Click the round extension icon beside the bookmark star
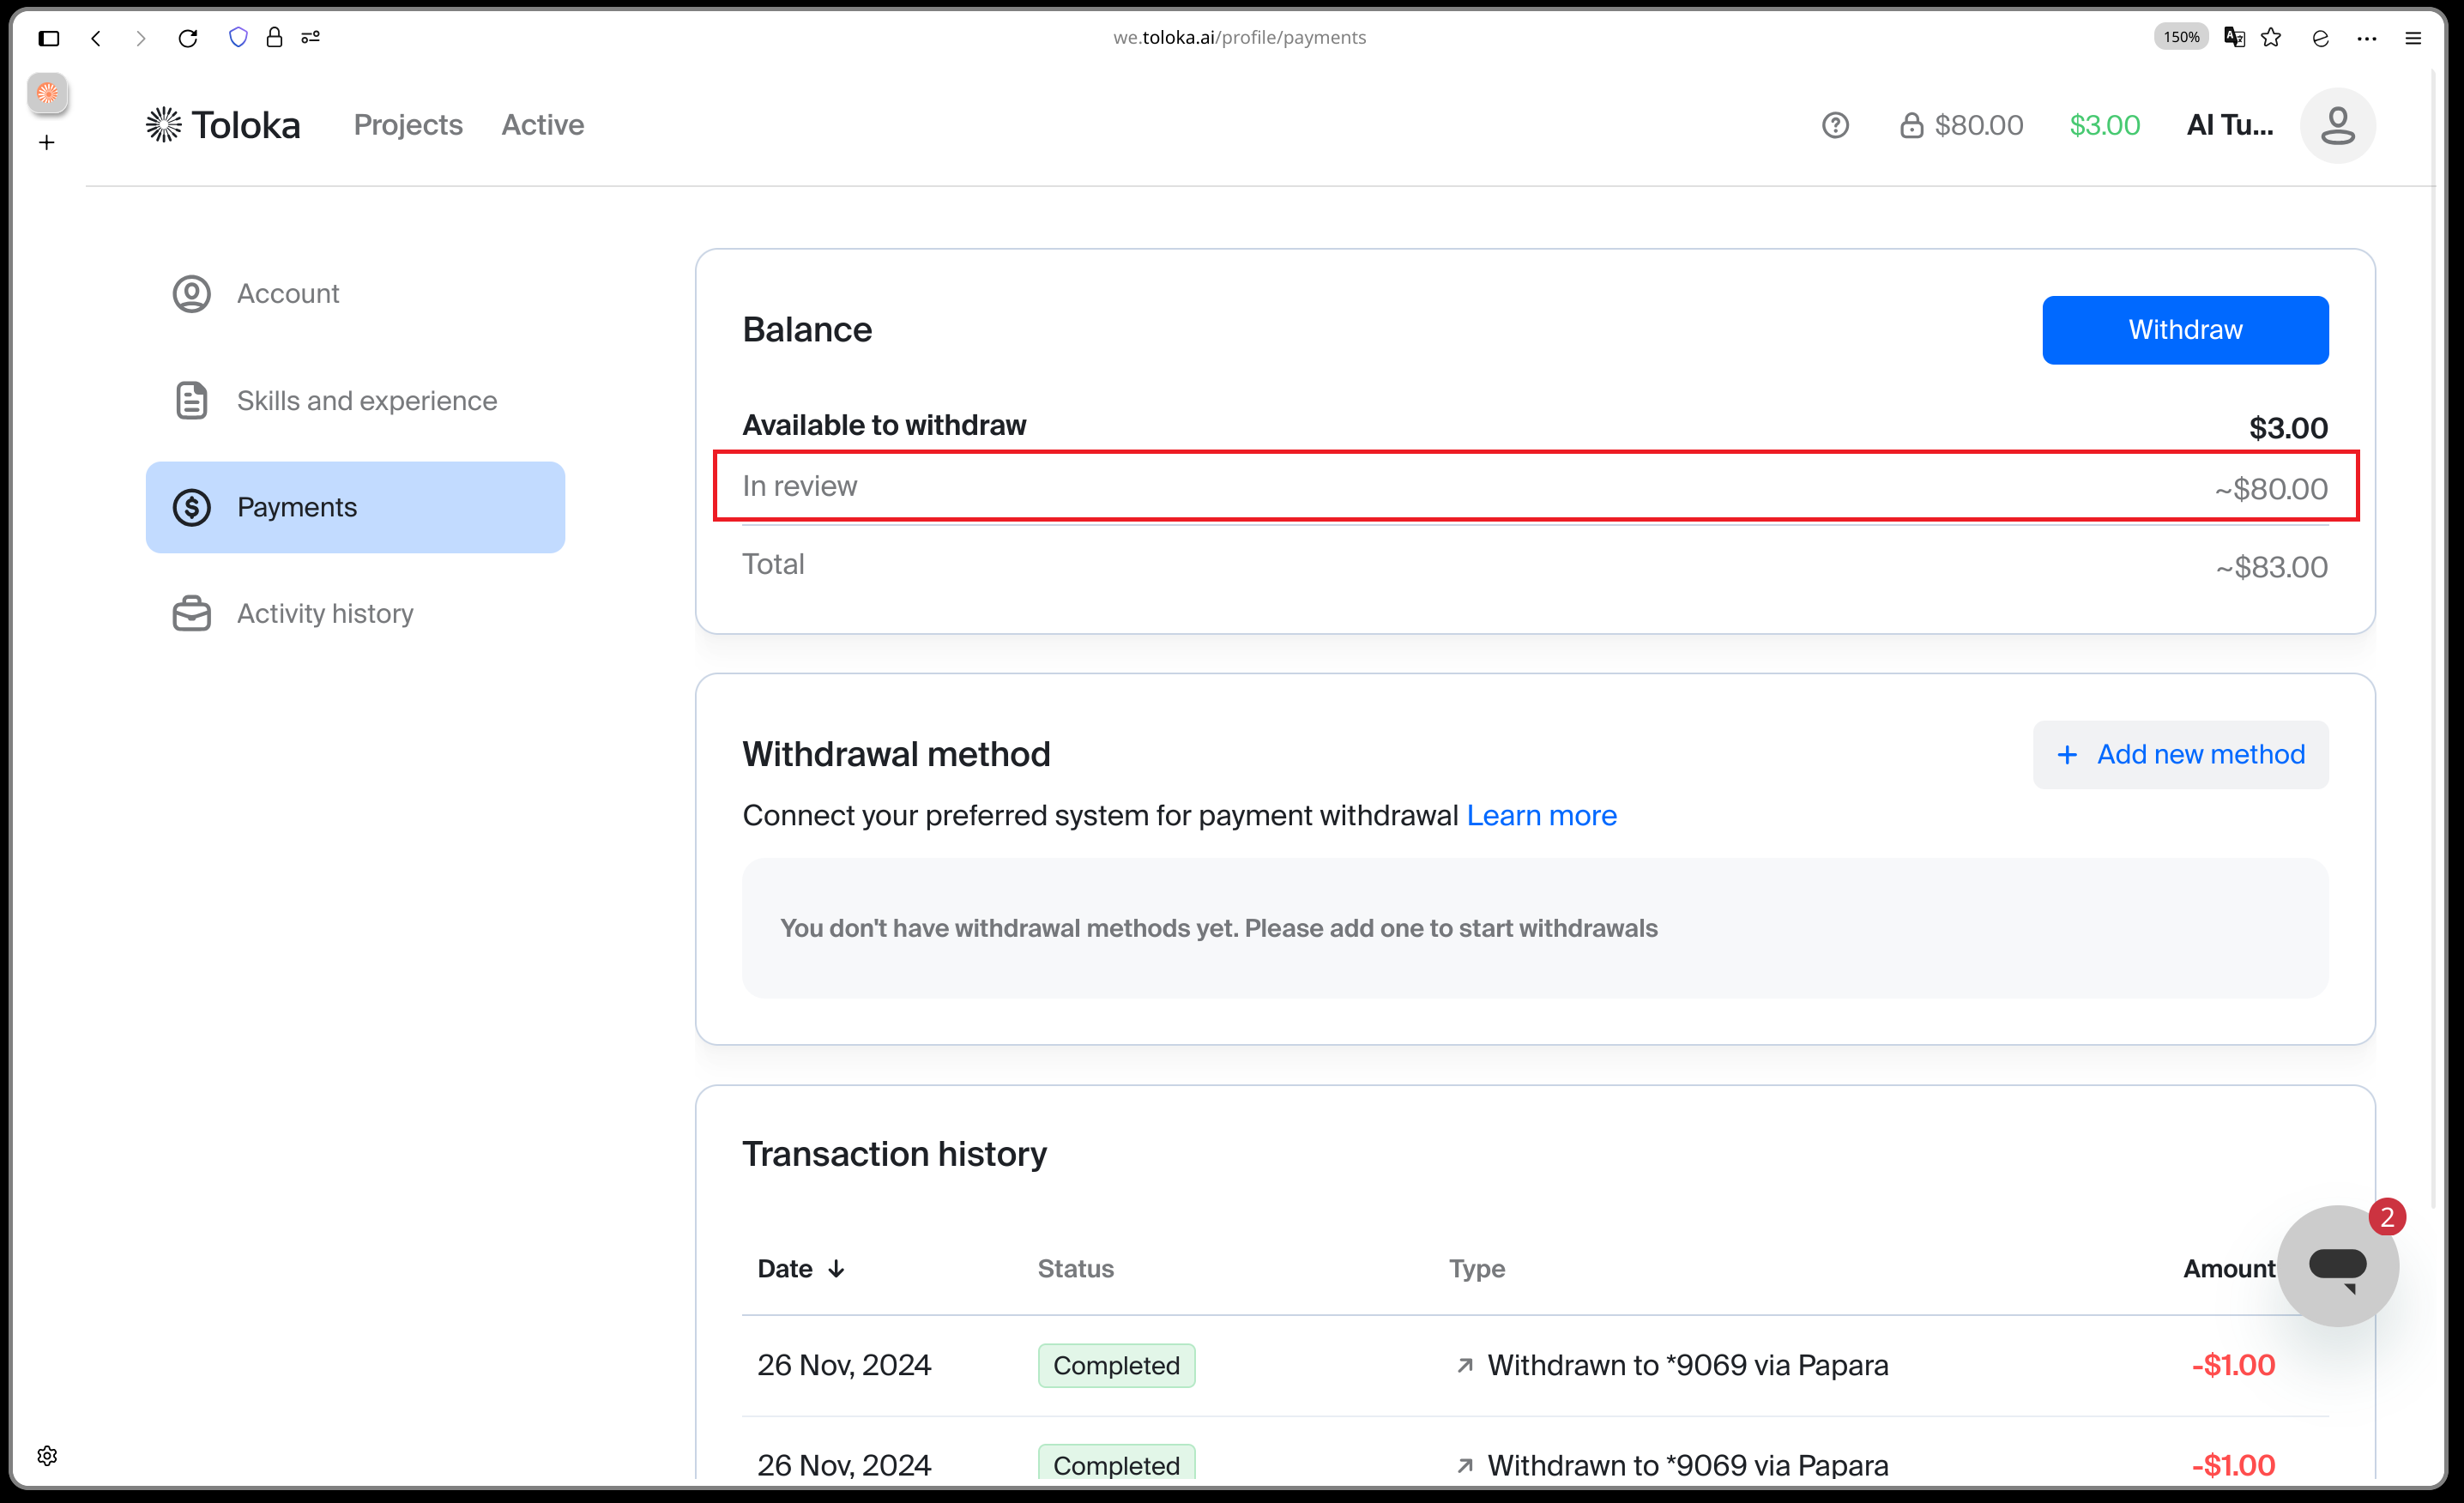Screen dimensions: 2464x1503 [2320, 38]
